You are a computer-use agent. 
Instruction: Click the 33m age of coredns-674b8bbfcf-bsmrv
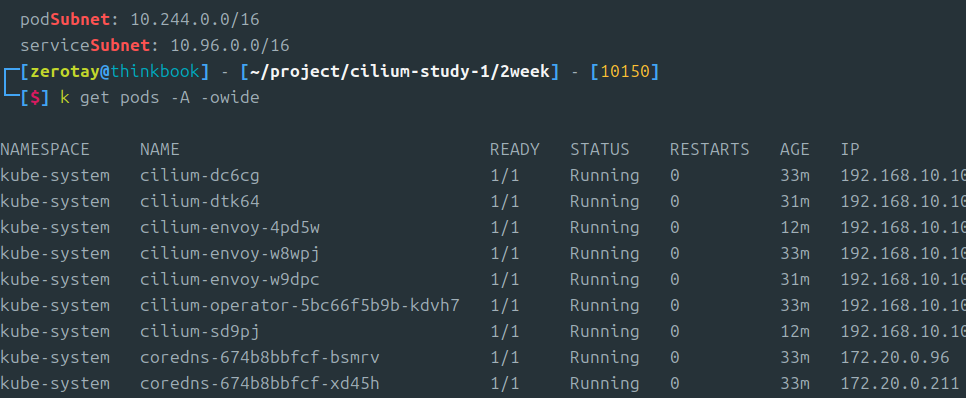point(795,357)
